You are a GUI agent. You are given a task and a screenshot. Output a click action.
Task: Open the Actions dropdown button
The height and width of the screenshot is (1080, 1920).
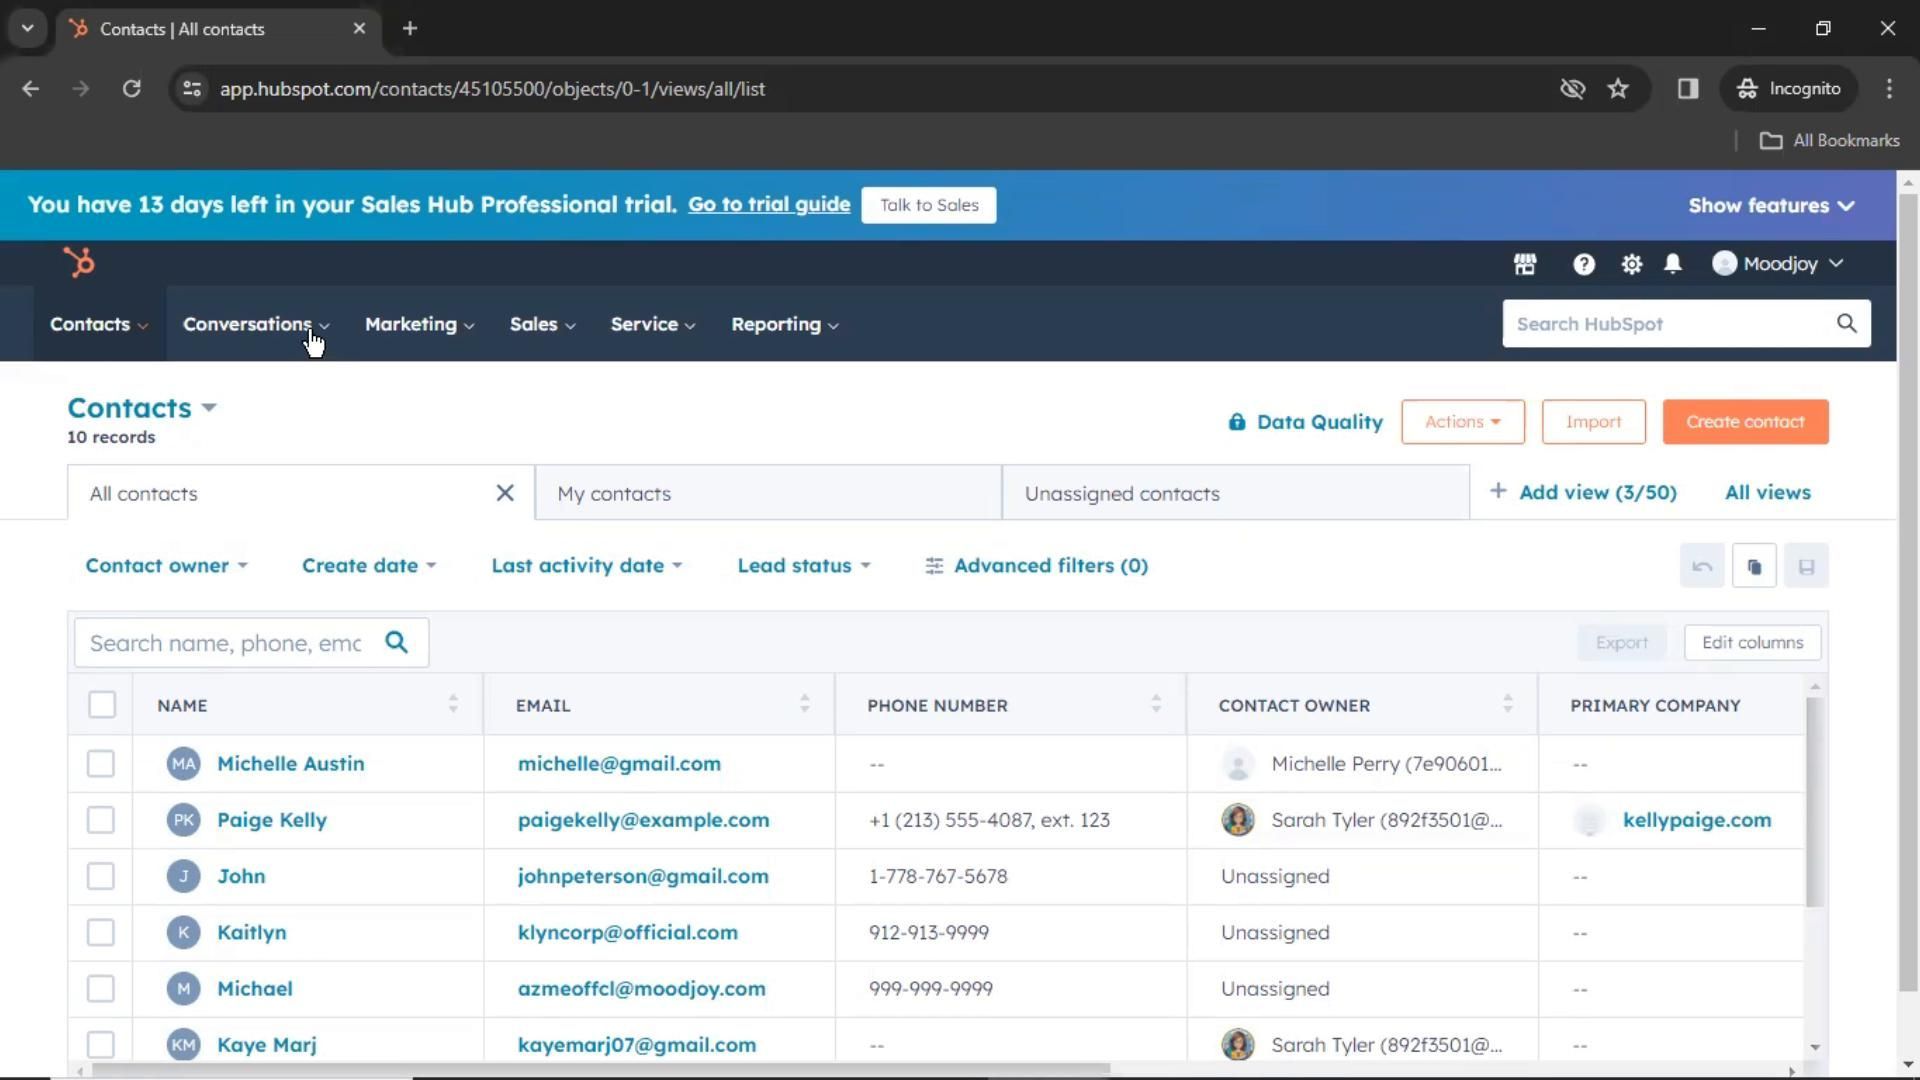coord(1462,422)
